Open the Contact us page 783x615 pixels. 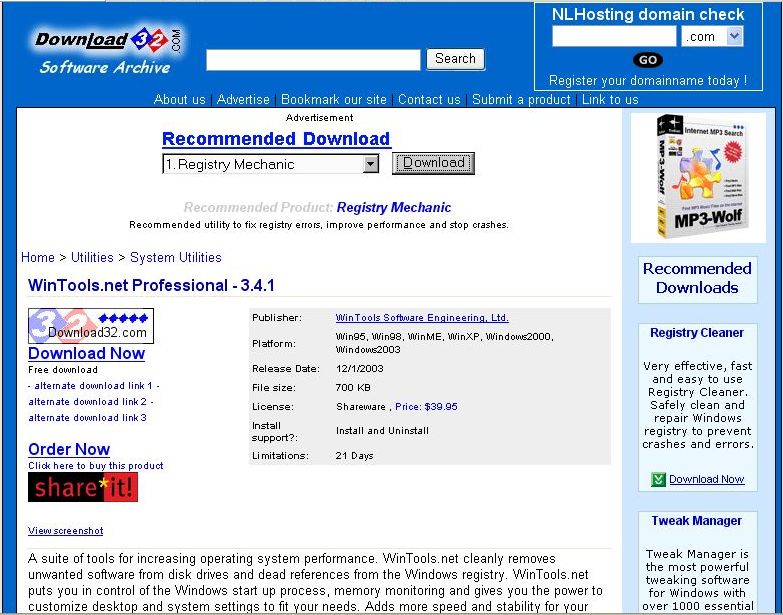(x=429, y=99)
